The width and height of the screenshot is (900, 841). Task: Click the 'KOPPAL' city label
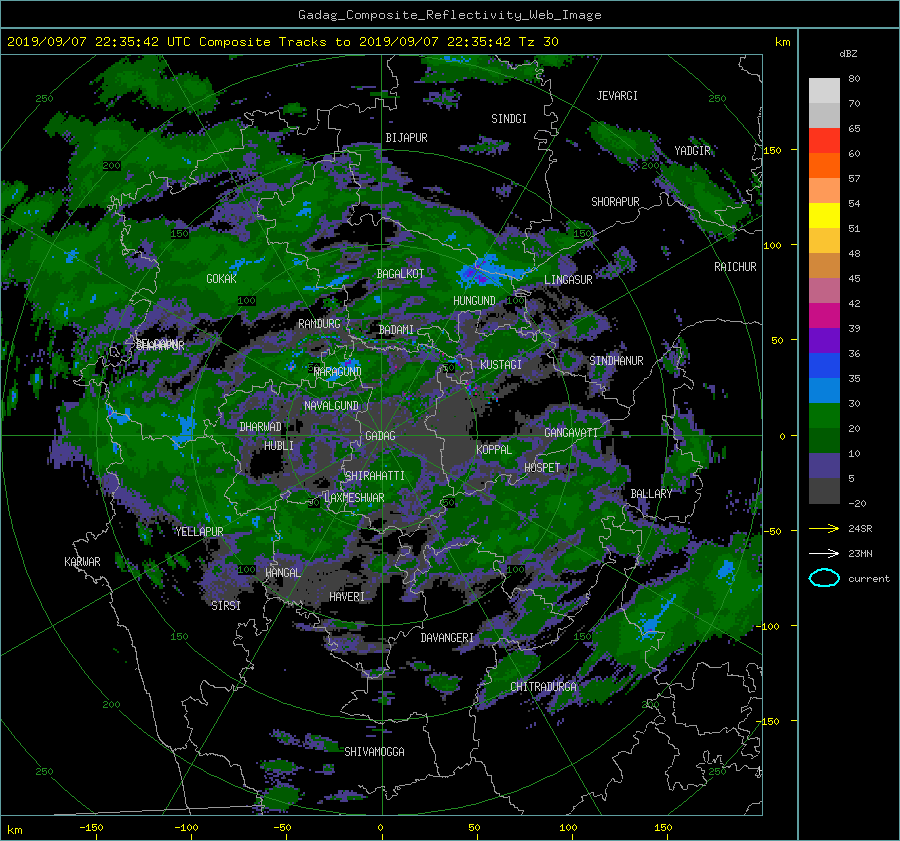[494, 450]
